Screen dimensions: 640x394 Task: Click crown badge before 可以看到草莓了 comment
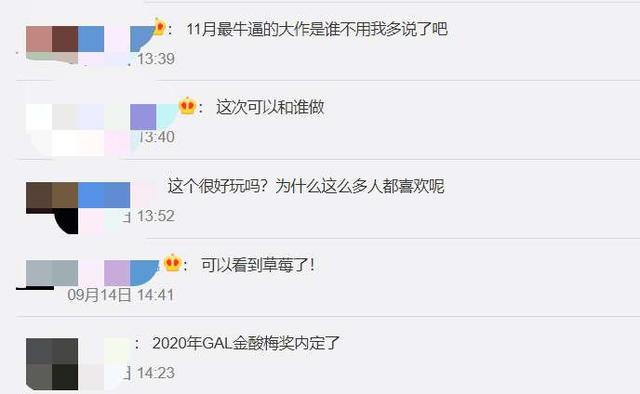coord(173,263)
